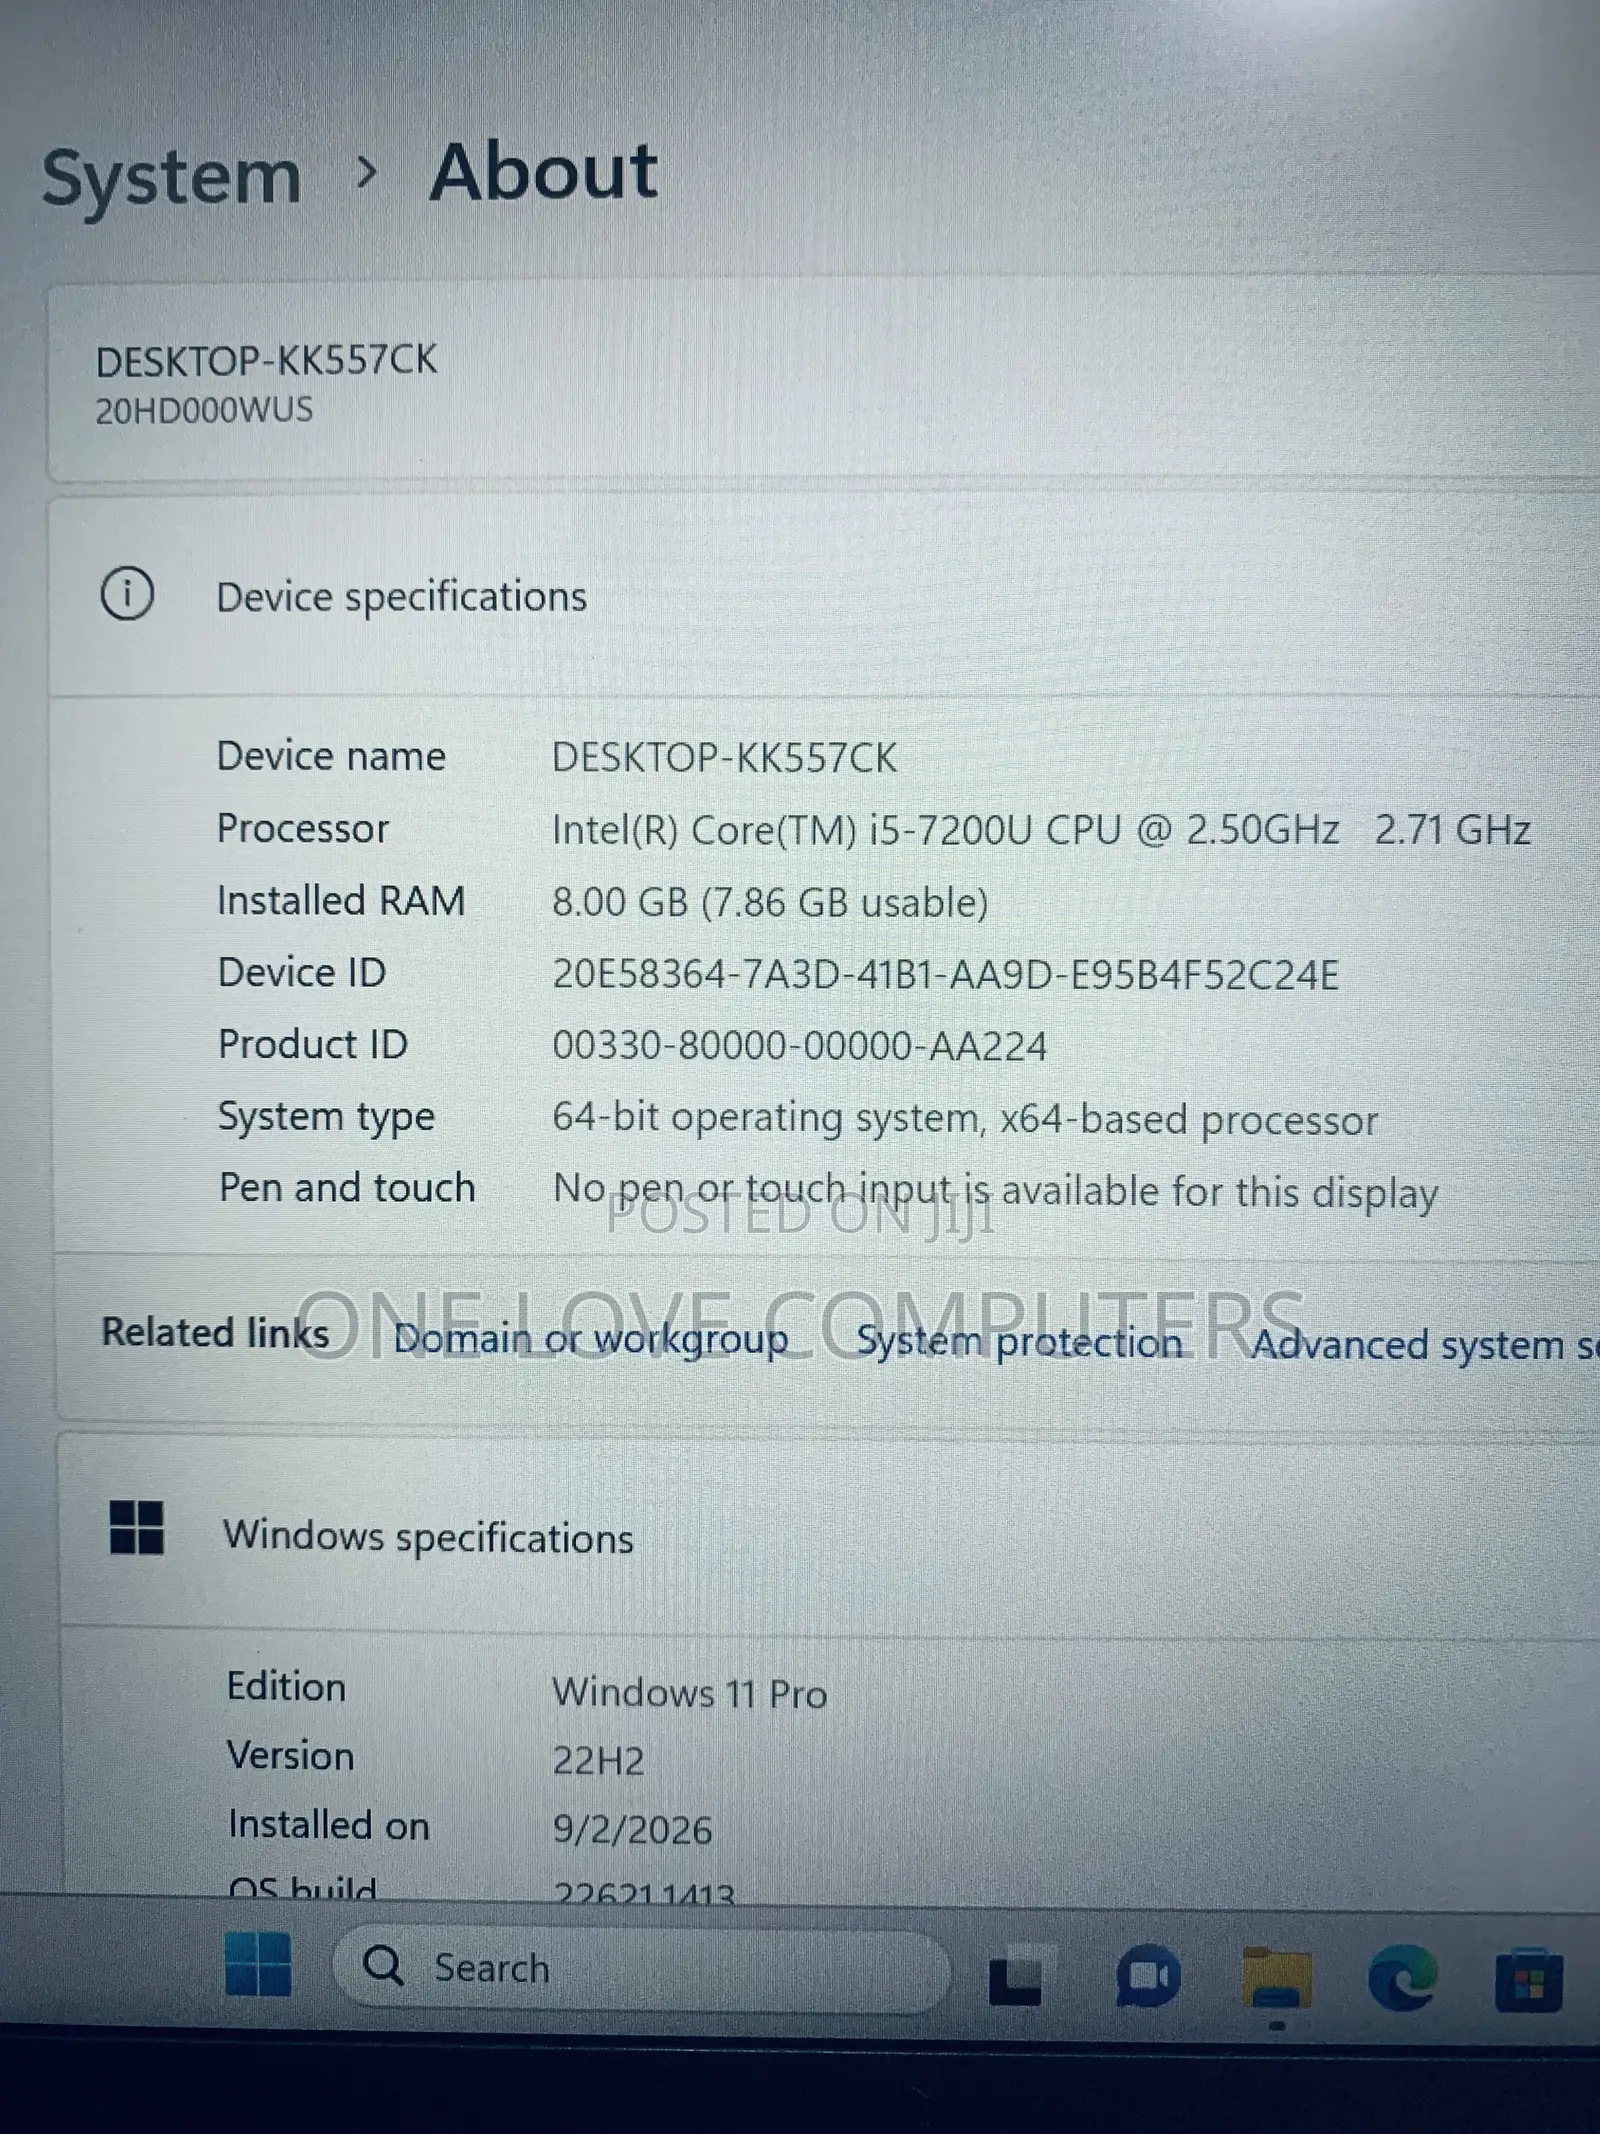
Task: Click the Pen and touch label
Action: pos(347,1188)
